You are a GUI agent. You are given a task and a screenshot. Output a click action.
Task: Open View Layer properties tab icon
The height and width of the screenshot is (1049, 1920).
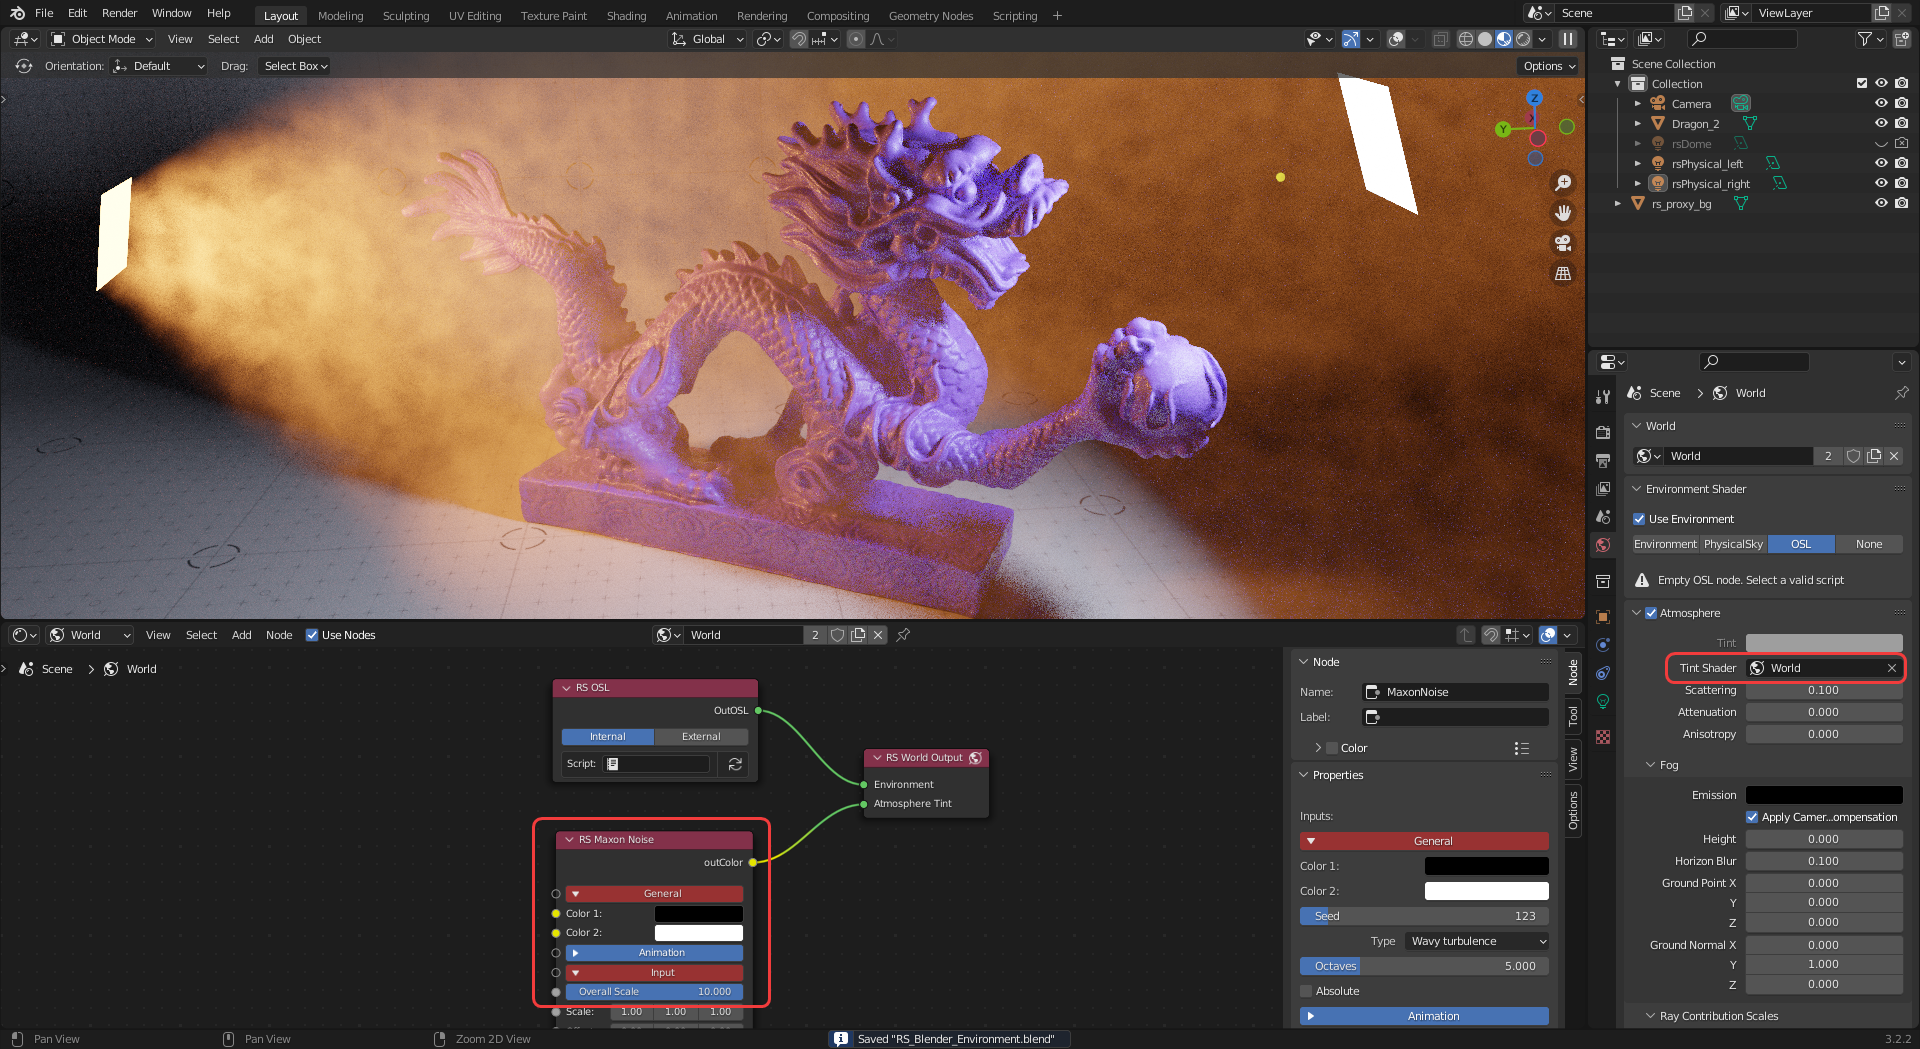1603,489
